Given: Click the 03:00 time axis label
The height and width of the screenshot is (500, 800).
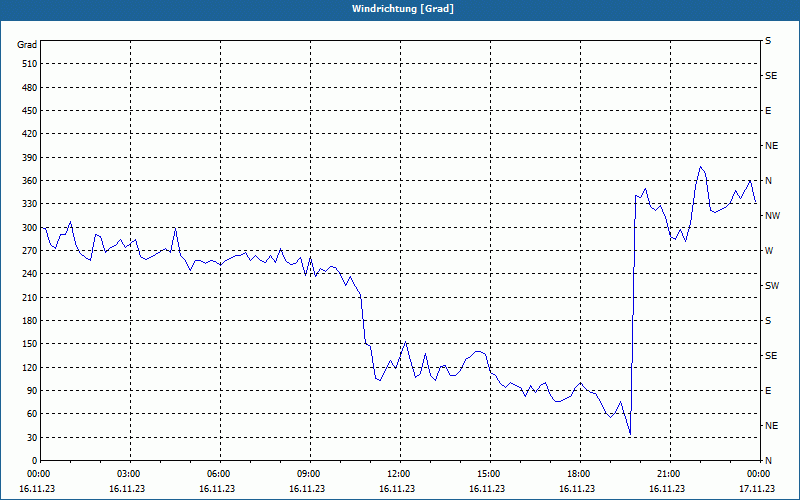Looking at the screenshot, I should point(130,473).
